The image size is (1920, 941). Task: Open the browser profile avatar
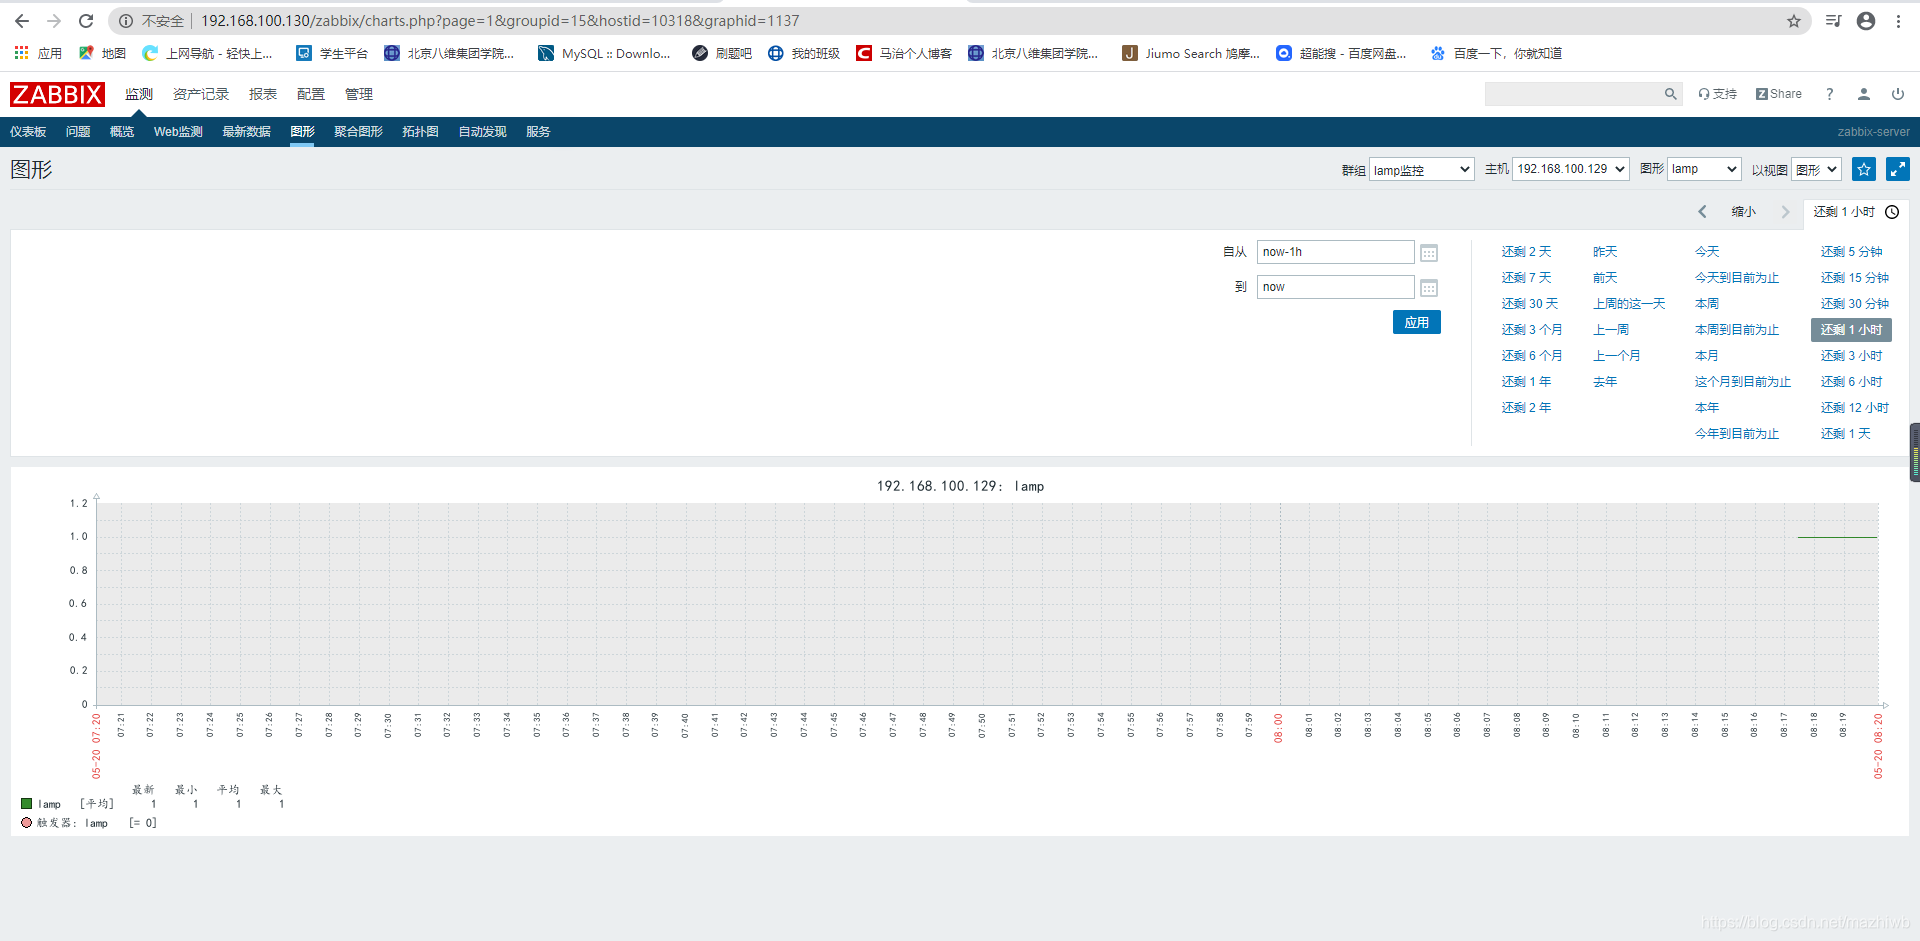pyautogui.click(x=1866, y=21)
